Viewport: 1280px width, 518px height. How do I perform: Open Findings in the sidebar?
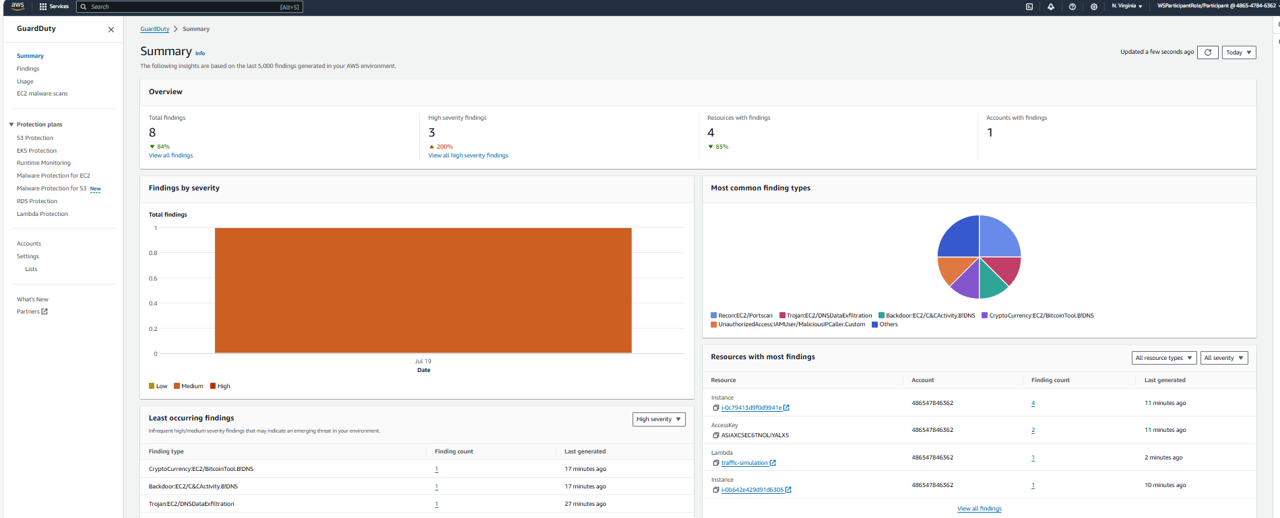28,69
